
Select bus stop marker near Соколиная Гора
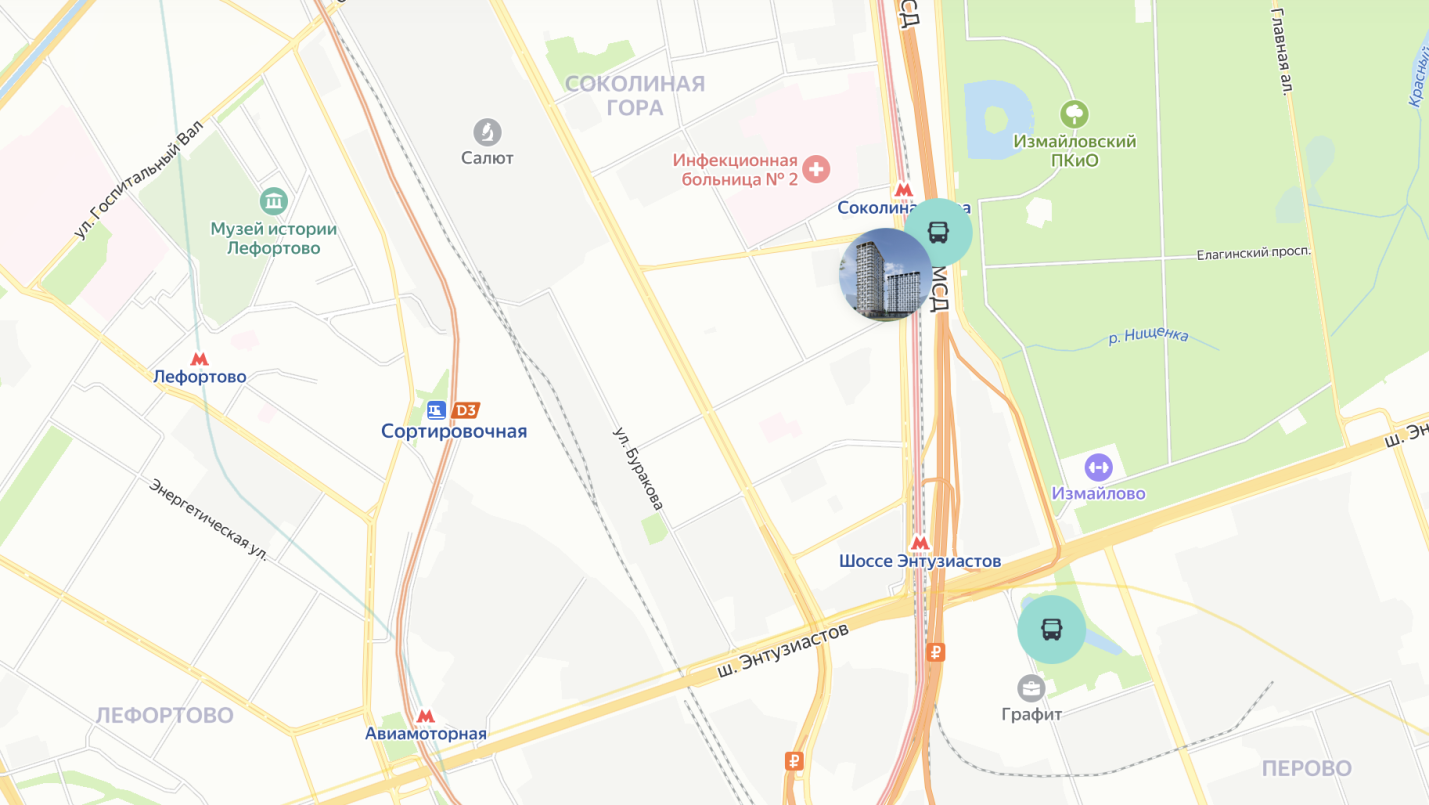click(x=938, y=232)
